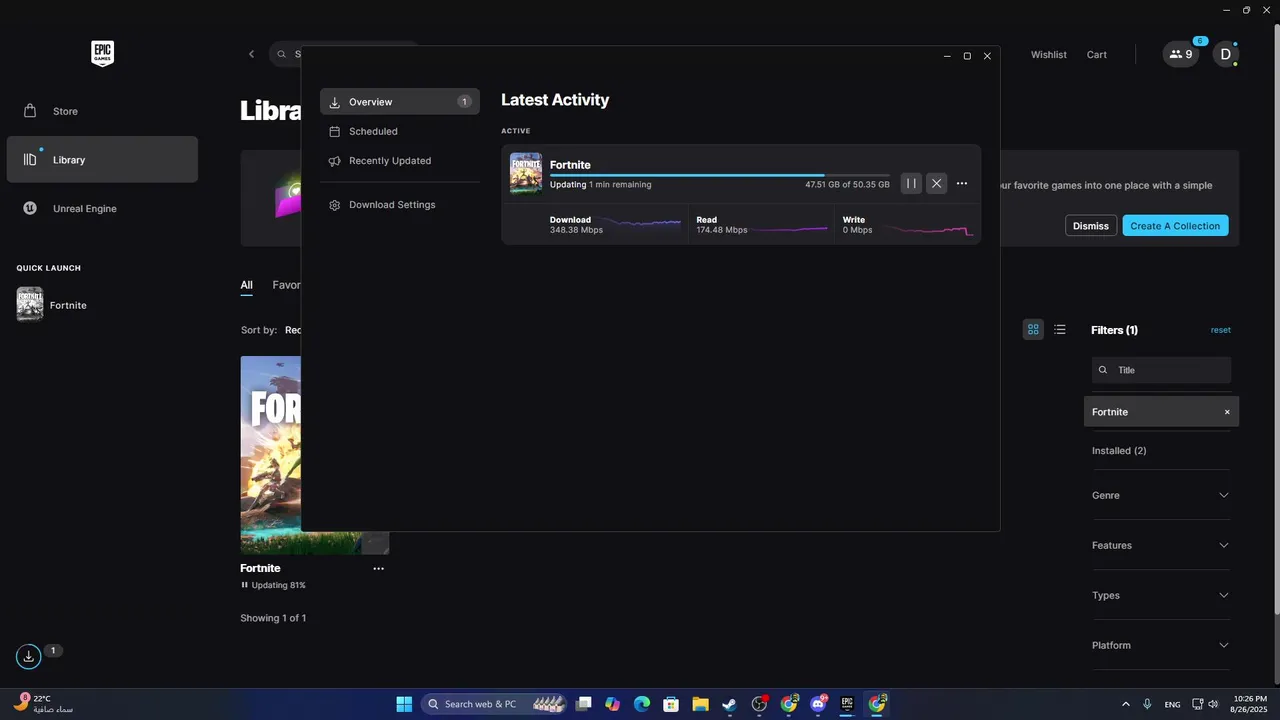Image resolution: width=1280 pixels, height=720 pixels.
Task: Open the friends list icon
Action: pyautogui.click(x=1181, y=54)
